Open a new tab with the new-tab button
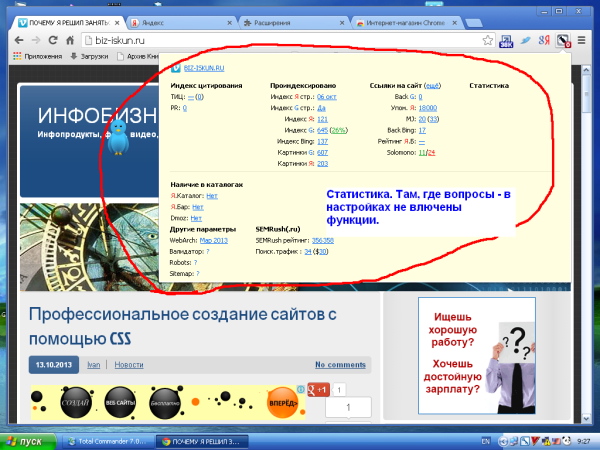The height and width of the screenshot is (450, 600). coord(474,23)
